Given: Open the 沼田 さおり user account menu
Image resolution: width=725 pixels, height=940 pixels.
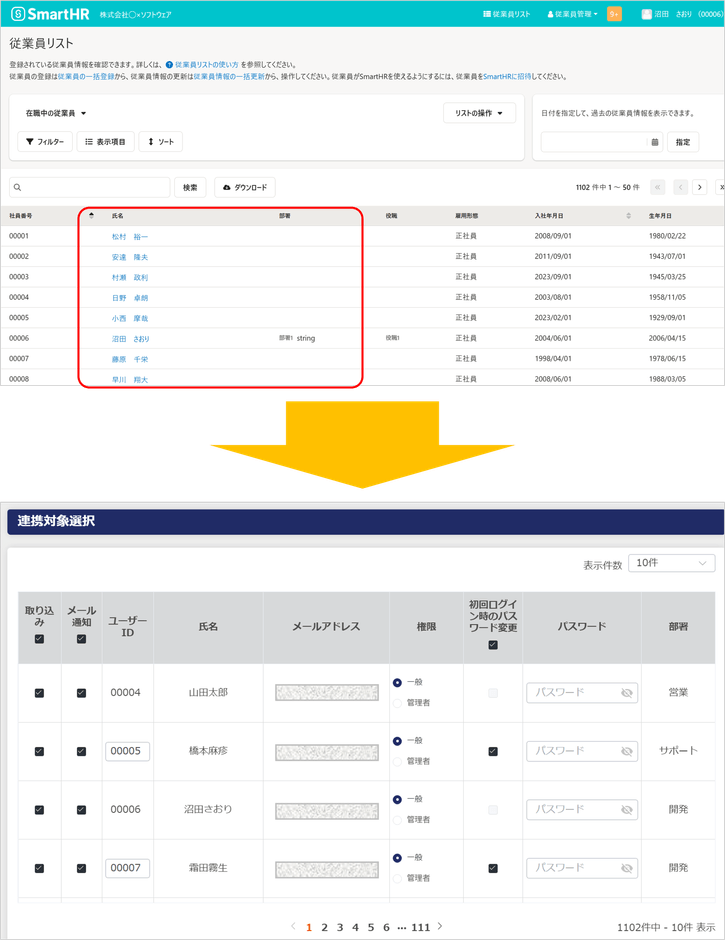Looking at the screenshot, I should tap(682, 14).
